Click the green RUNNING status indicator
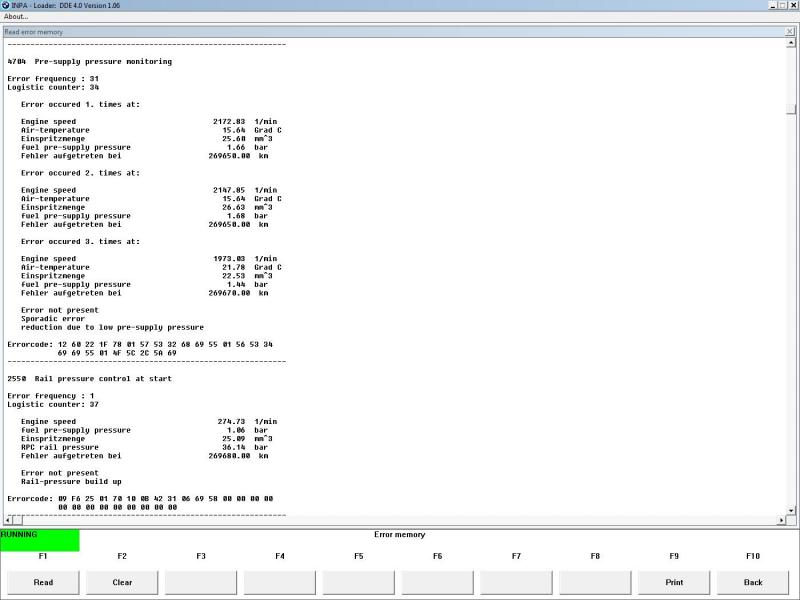The image size is (800, 600). point(40,540)
